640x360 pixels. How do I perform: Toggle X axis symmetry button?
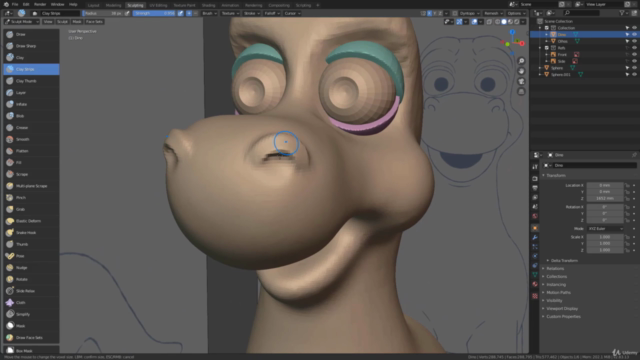(x=429, y=13)
